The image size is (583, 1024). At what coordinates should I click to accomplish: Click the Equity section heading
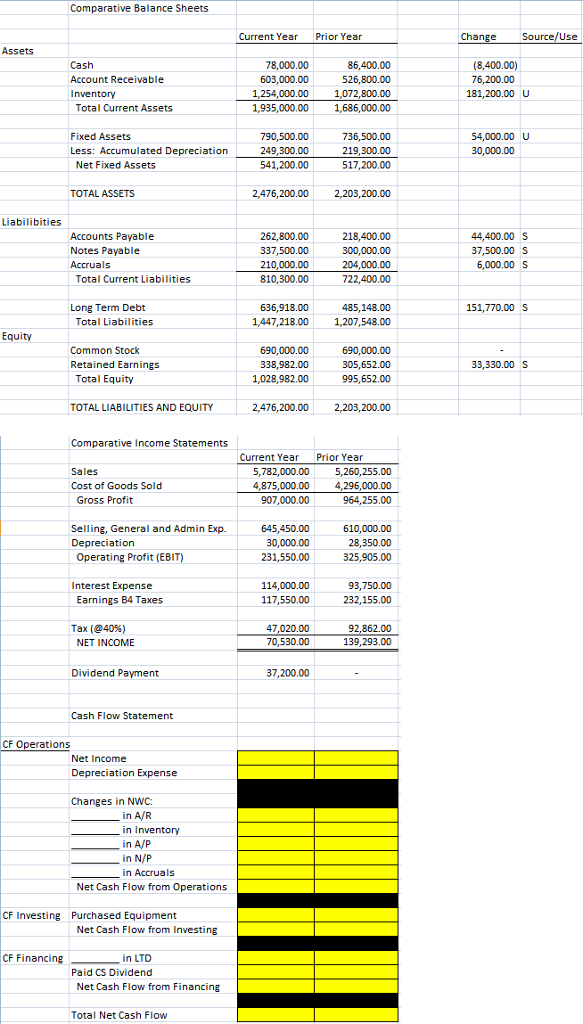click(x=16, y=336)
